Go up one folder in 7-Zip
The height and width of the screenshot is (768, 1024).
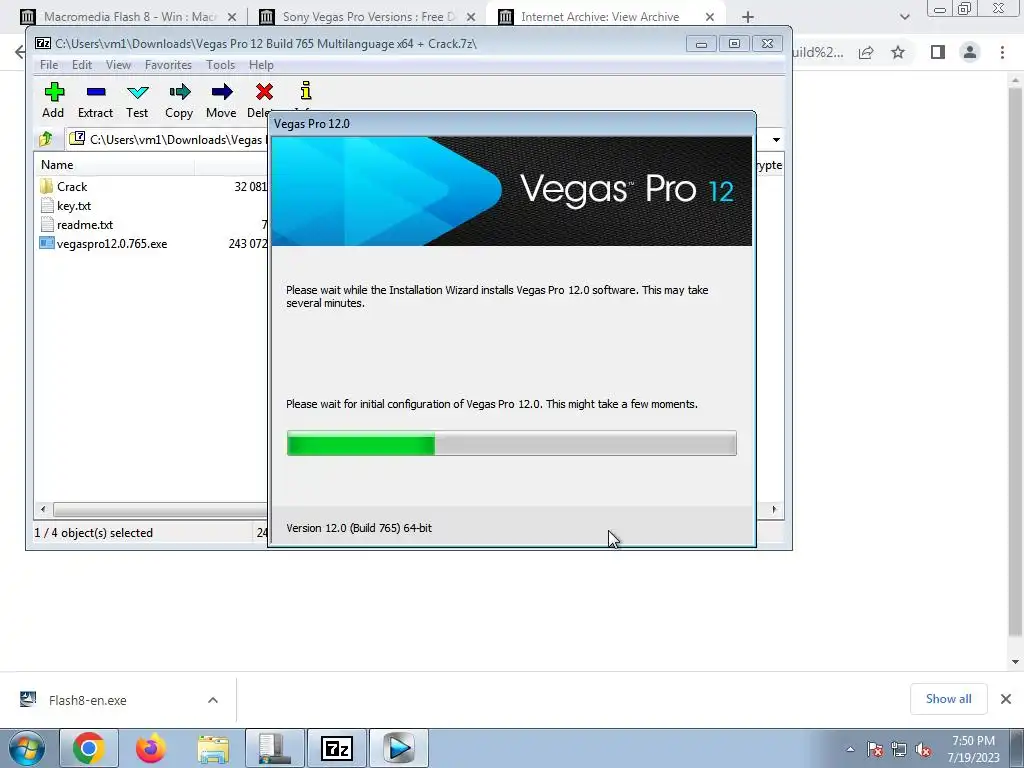46,139
